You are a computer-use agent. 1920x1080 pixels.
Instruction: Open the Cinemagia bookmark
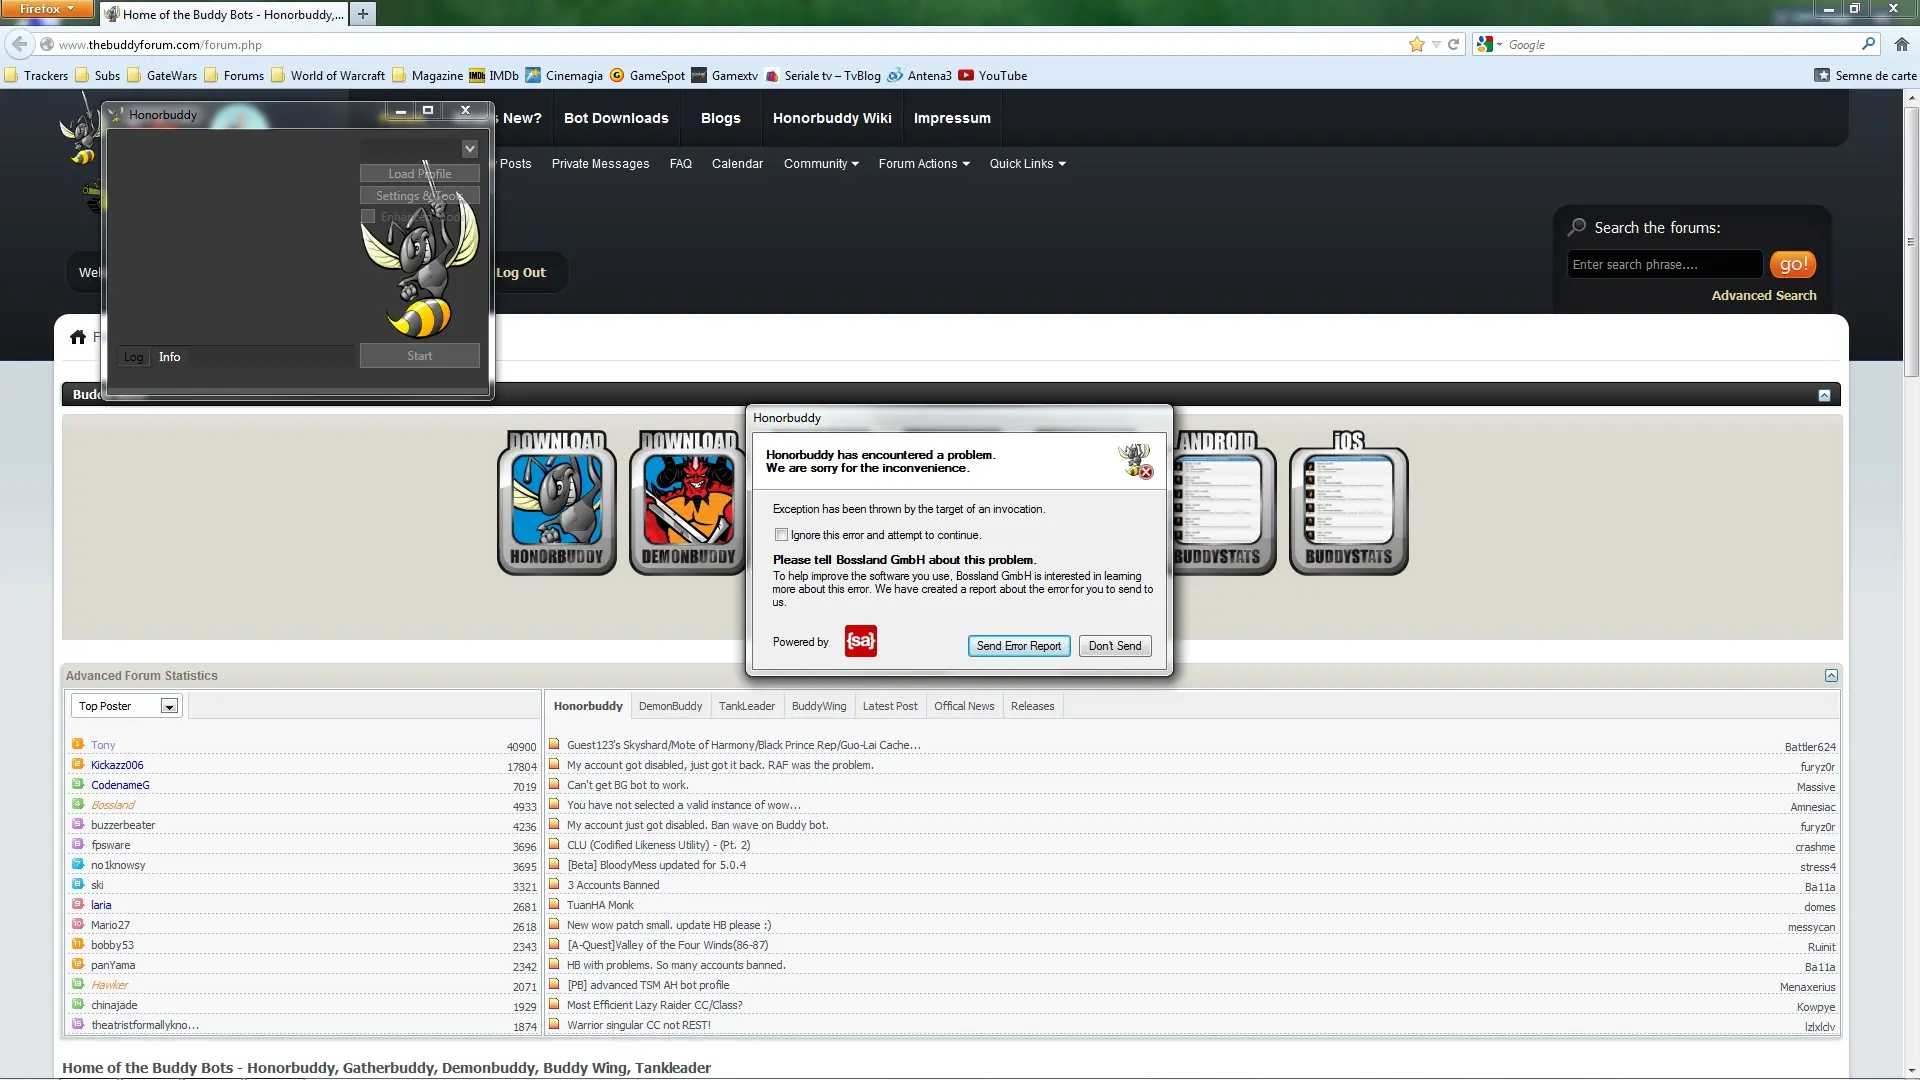[564, 76]
